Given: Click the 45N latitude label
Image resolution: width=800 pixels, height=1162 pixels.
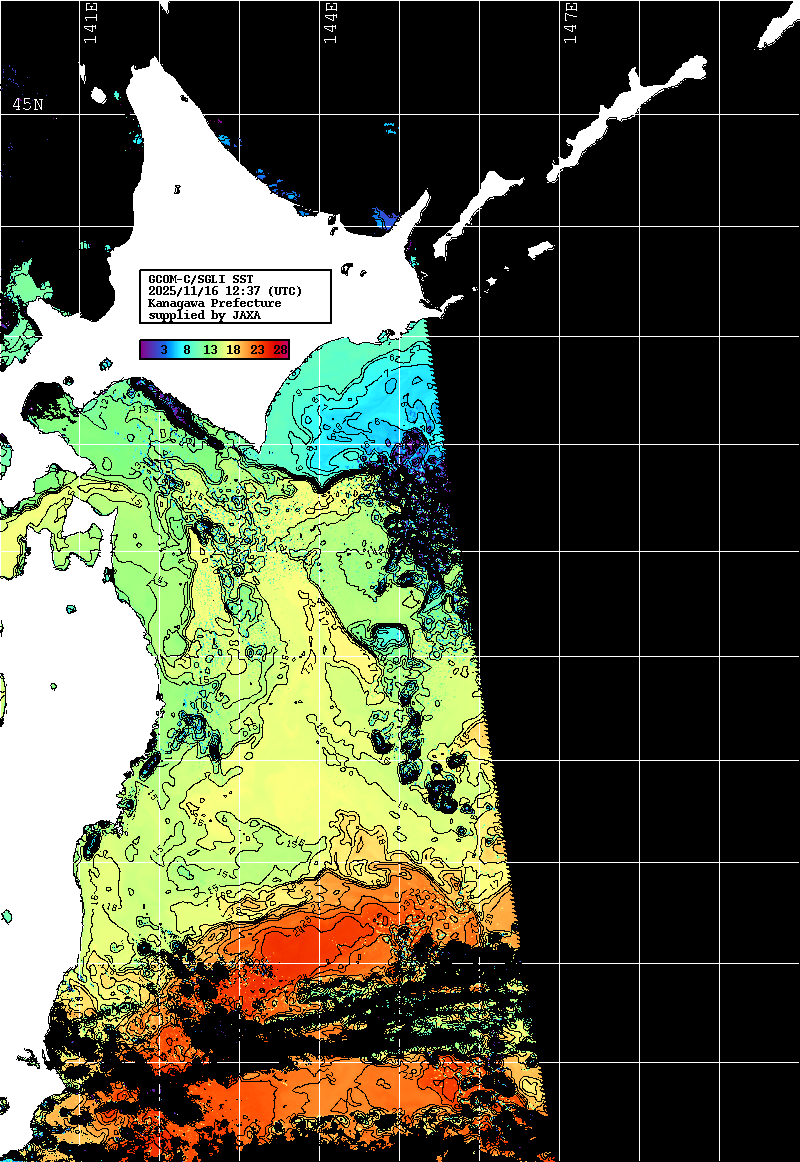Looking at the screenshot, I should [x=28, y=105].
